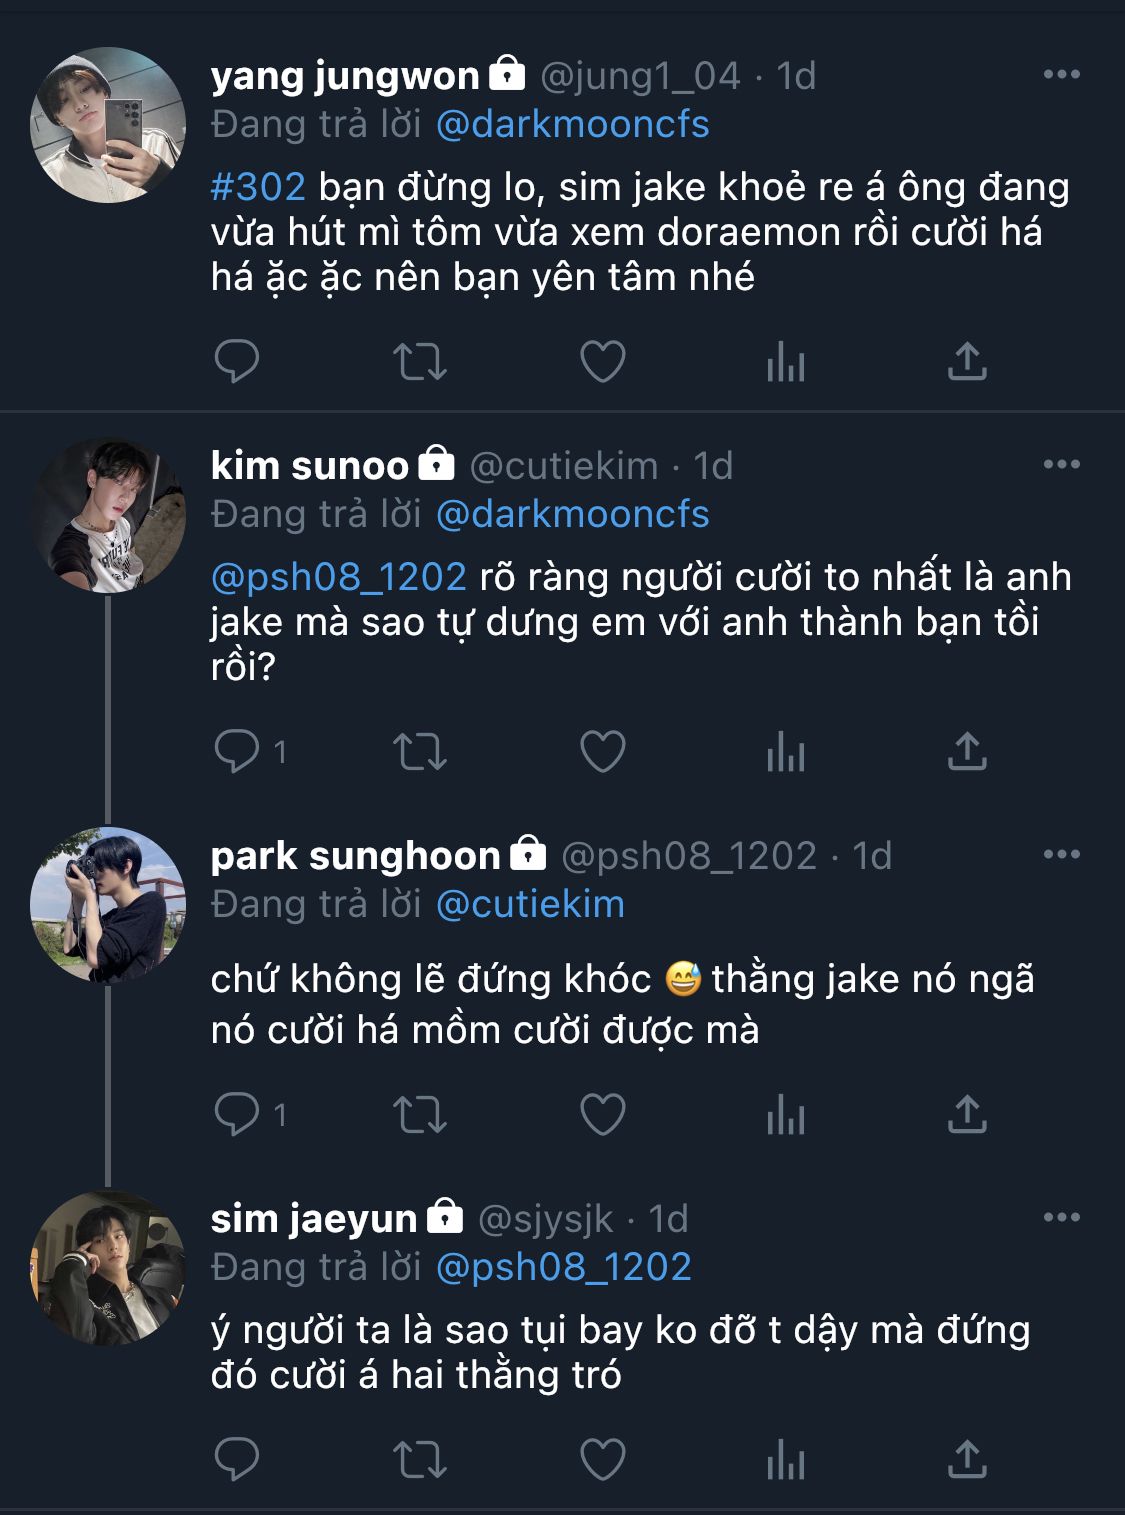1125x1515 pixels.
Task: Open more options menu on sim jaeyun's tweet
Action: pos(1061,1218)
